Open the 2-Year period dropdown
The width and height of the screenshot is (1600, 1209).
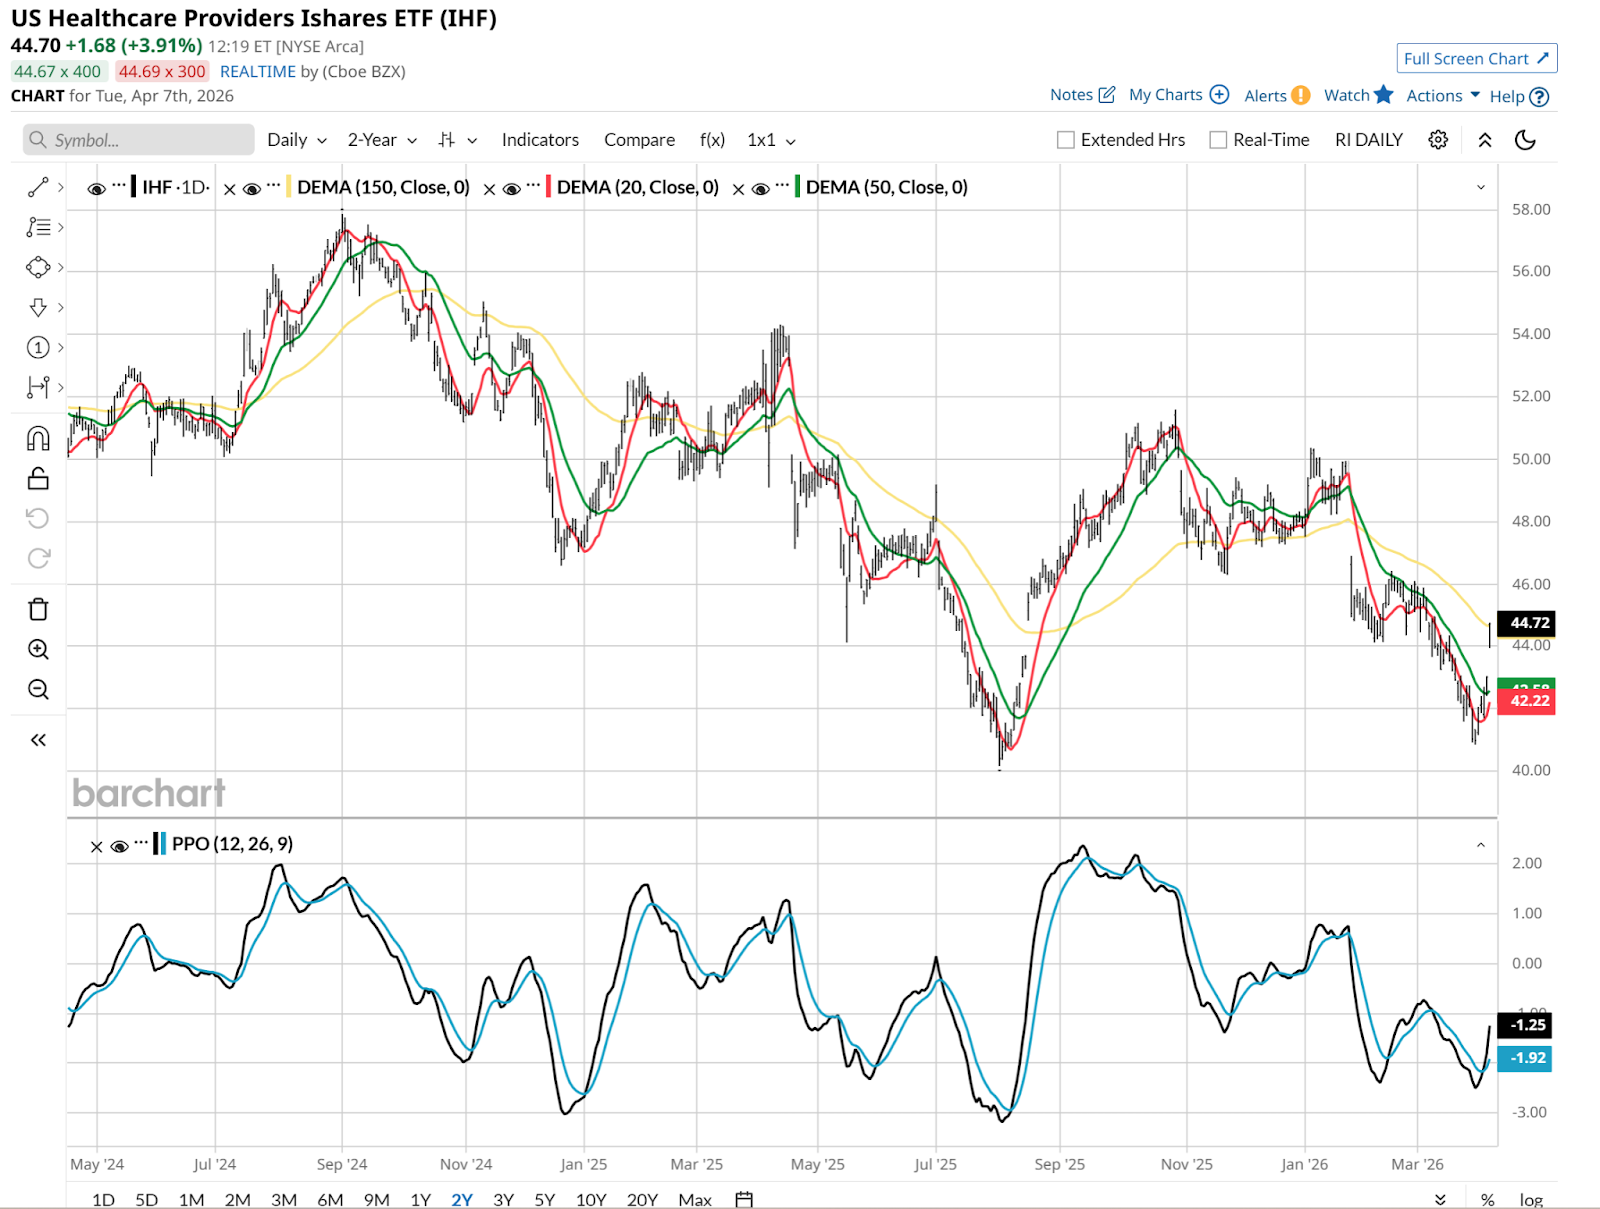point(381,140)
